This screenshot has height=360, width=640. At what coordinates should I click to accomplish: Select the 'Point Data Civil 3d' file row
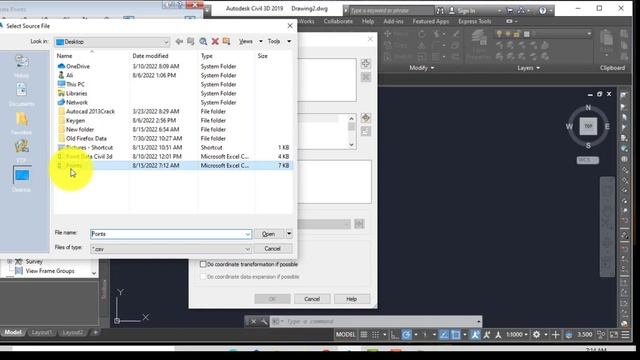[x=173, y=156]
